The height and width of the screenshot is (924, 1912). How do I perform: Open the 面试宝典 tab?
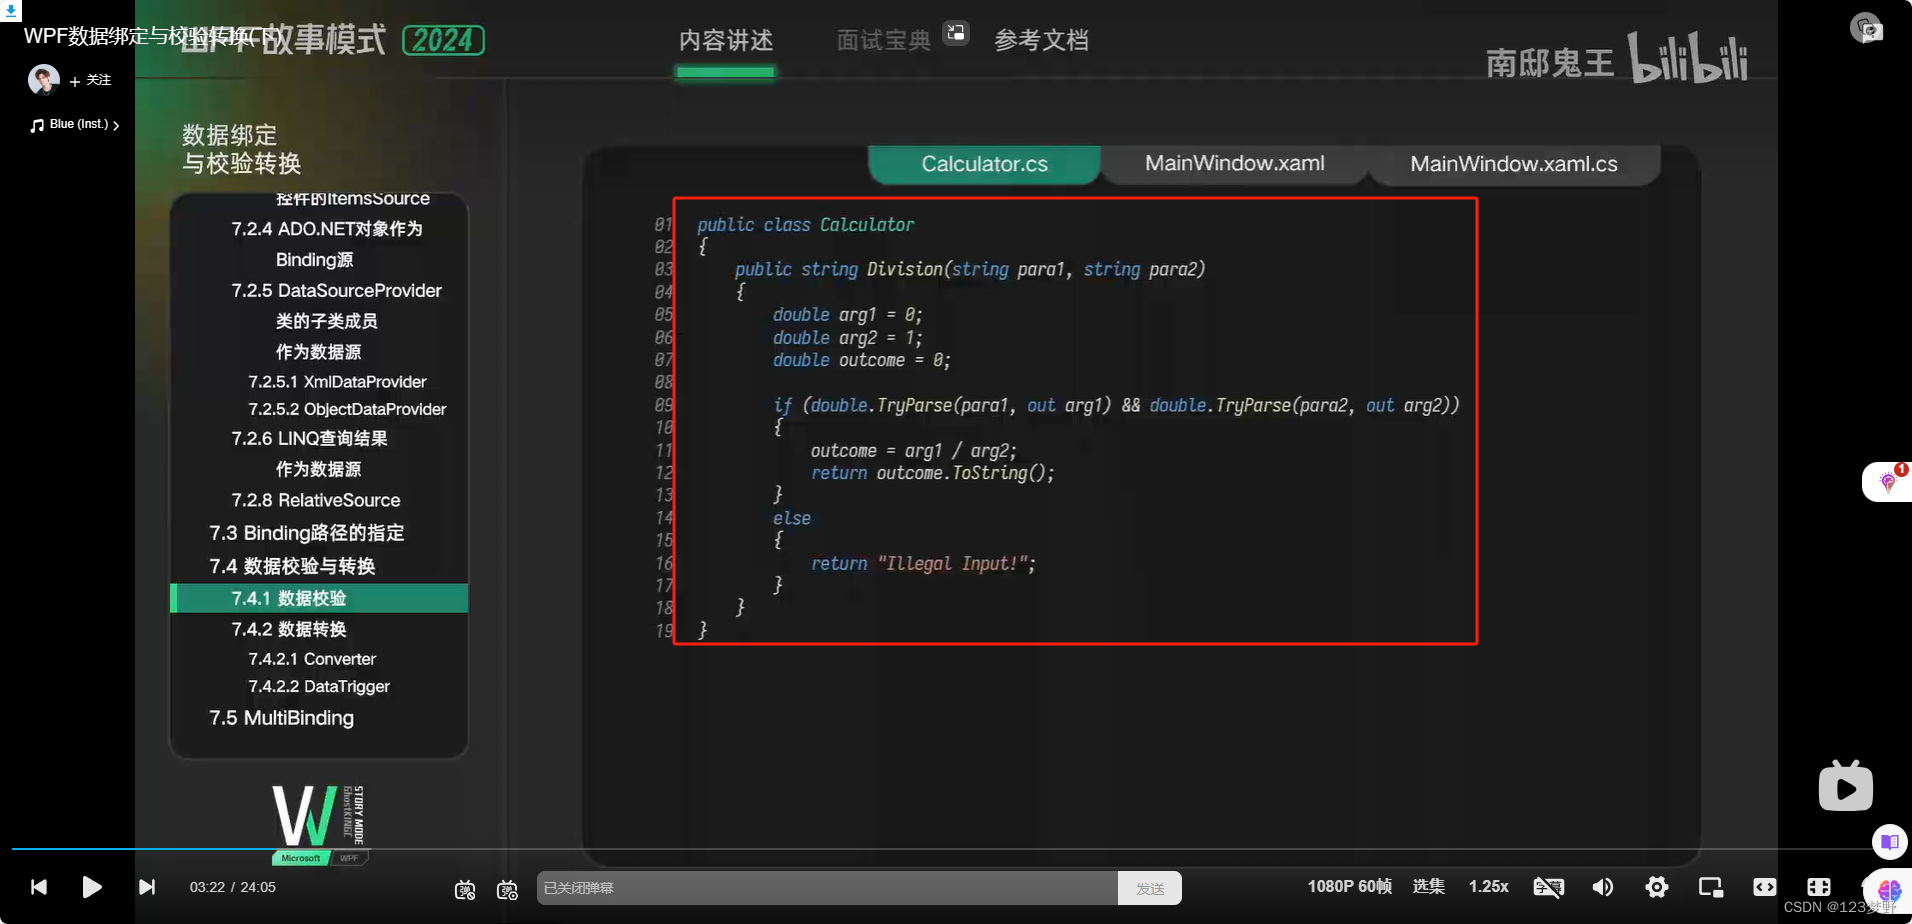[x=883, y=41]
